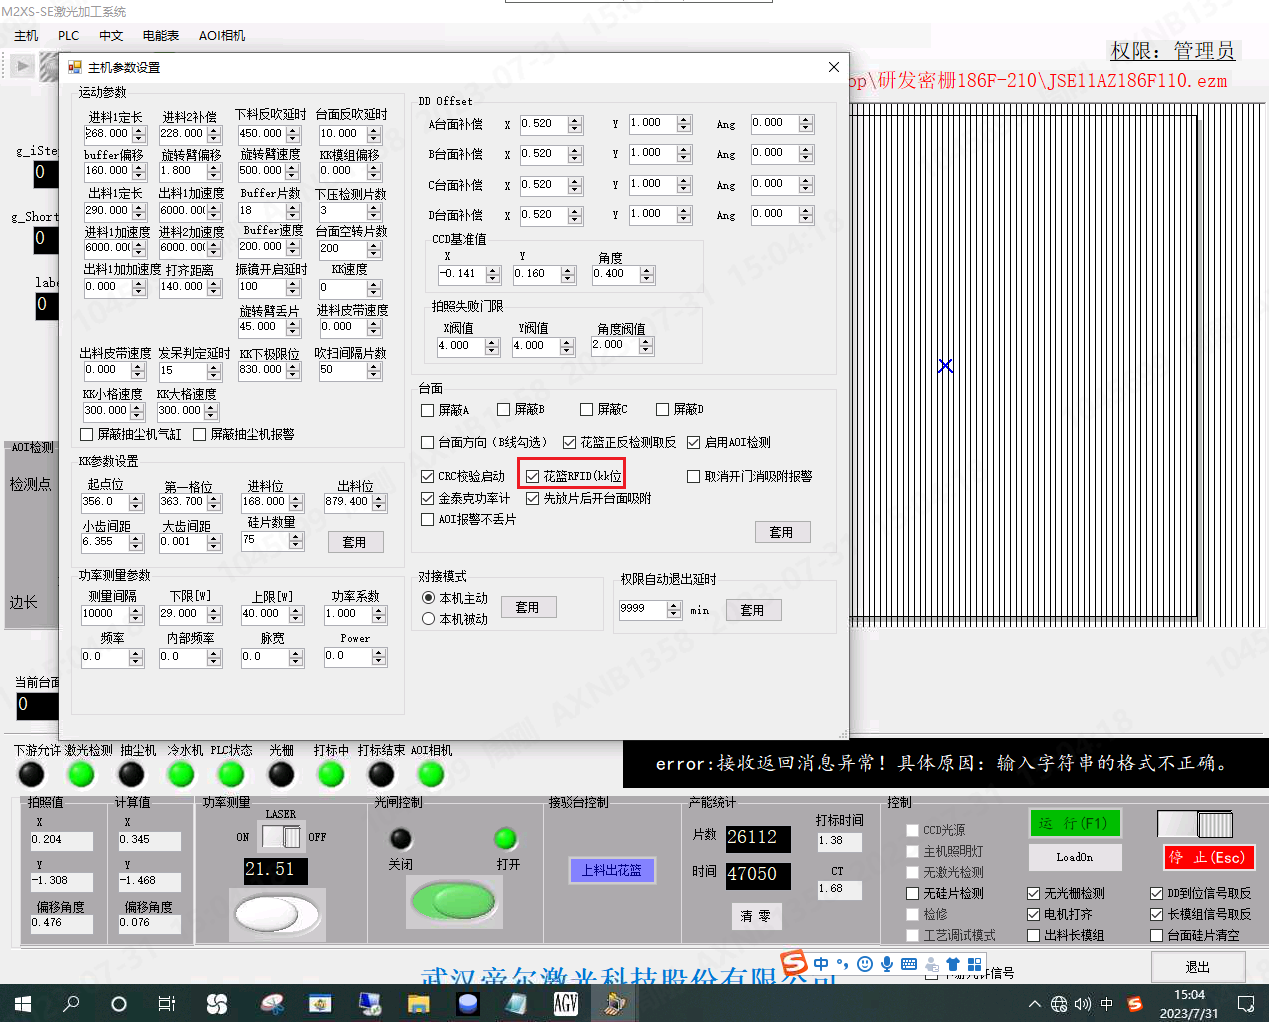Click 套用 next to 对接模式 options

pos(528,607)
